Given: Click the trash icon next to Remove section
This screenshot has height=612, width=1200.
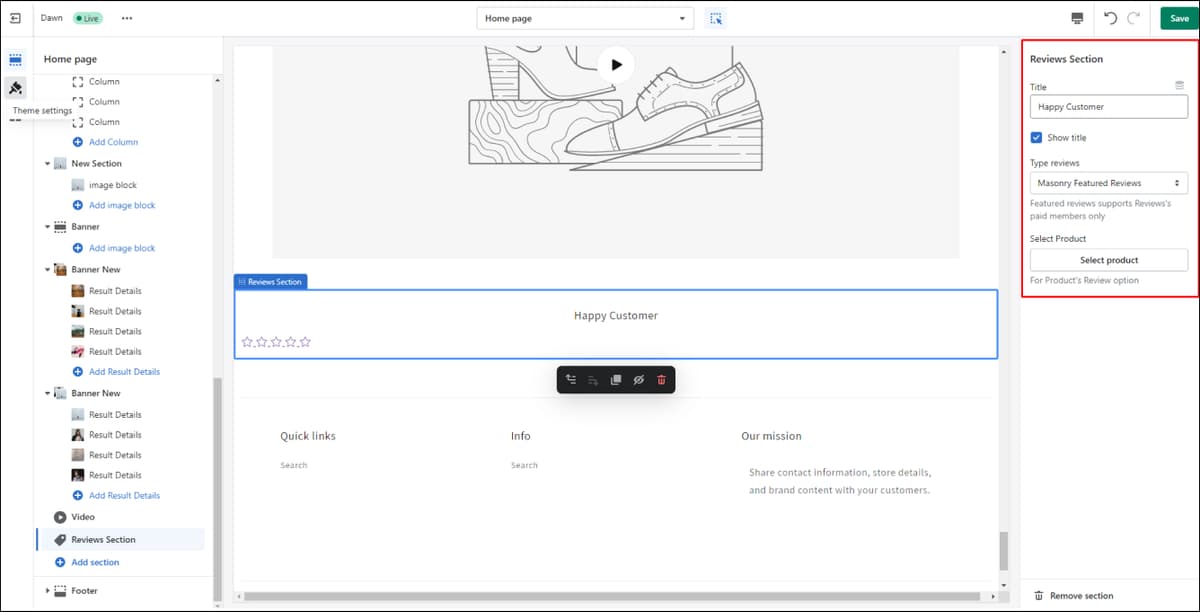Looking at the screenshot, I should pyautogui.click(x=1038, y=596).
